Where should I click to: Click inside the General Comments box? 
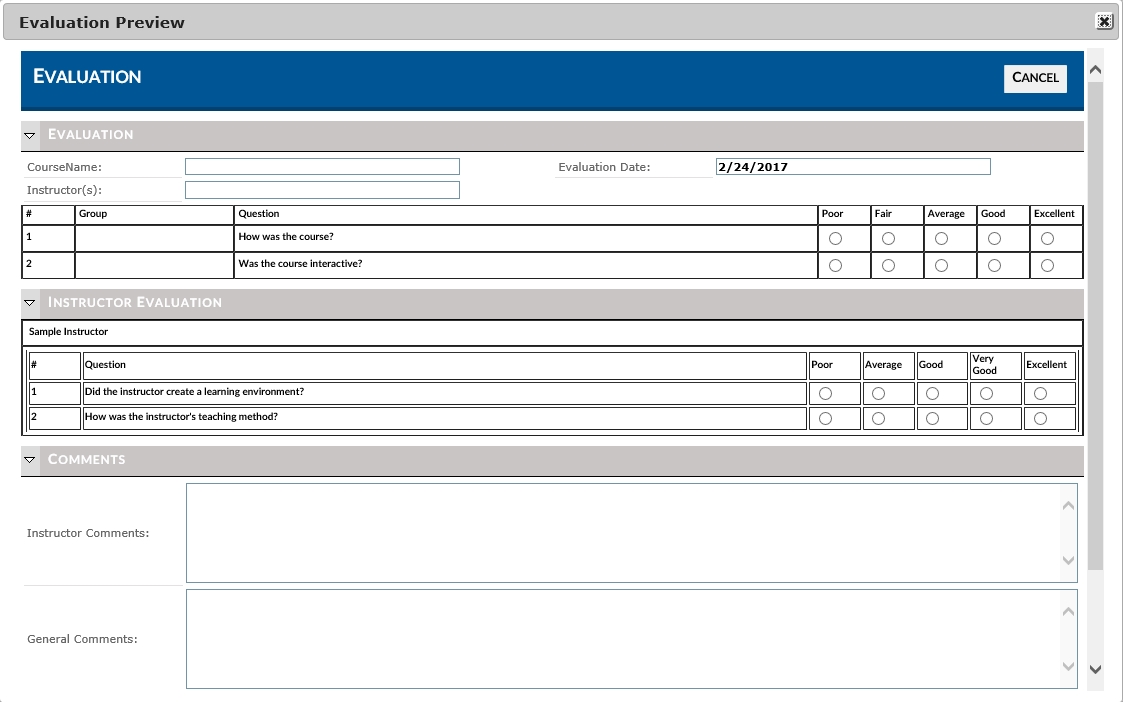pyautogui.click(x=620, y=639)
